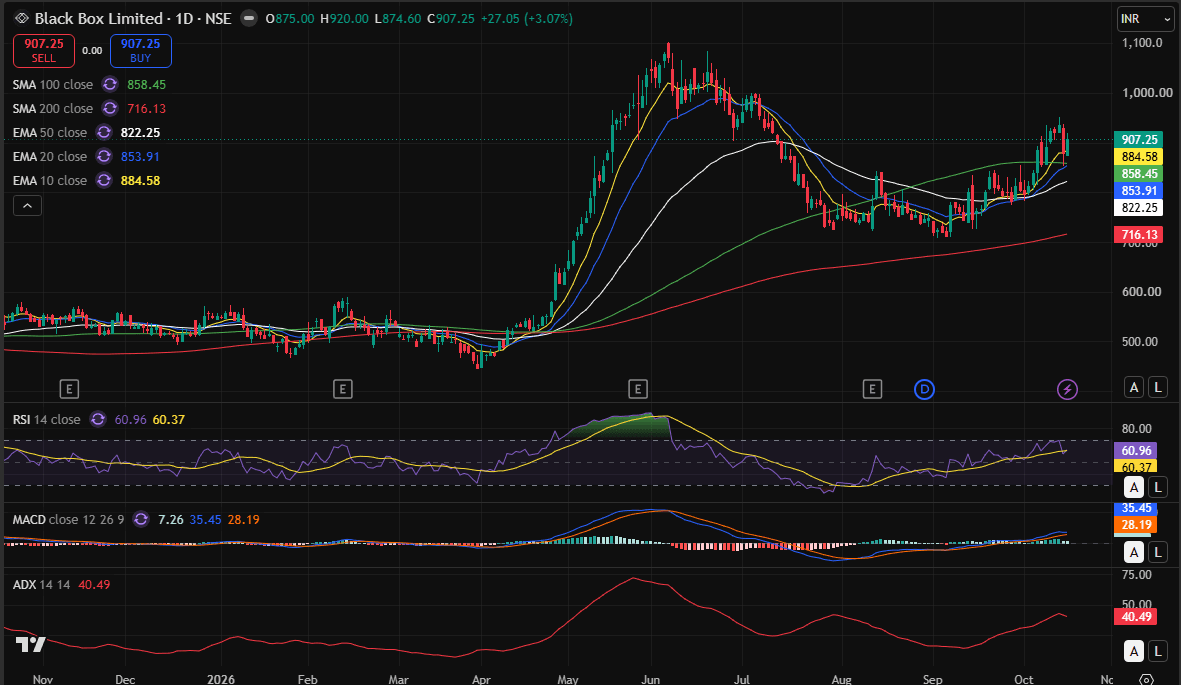
Task: Select the EMA 10 close legend label
Action: pyautogui.click(x=50, y=181)
